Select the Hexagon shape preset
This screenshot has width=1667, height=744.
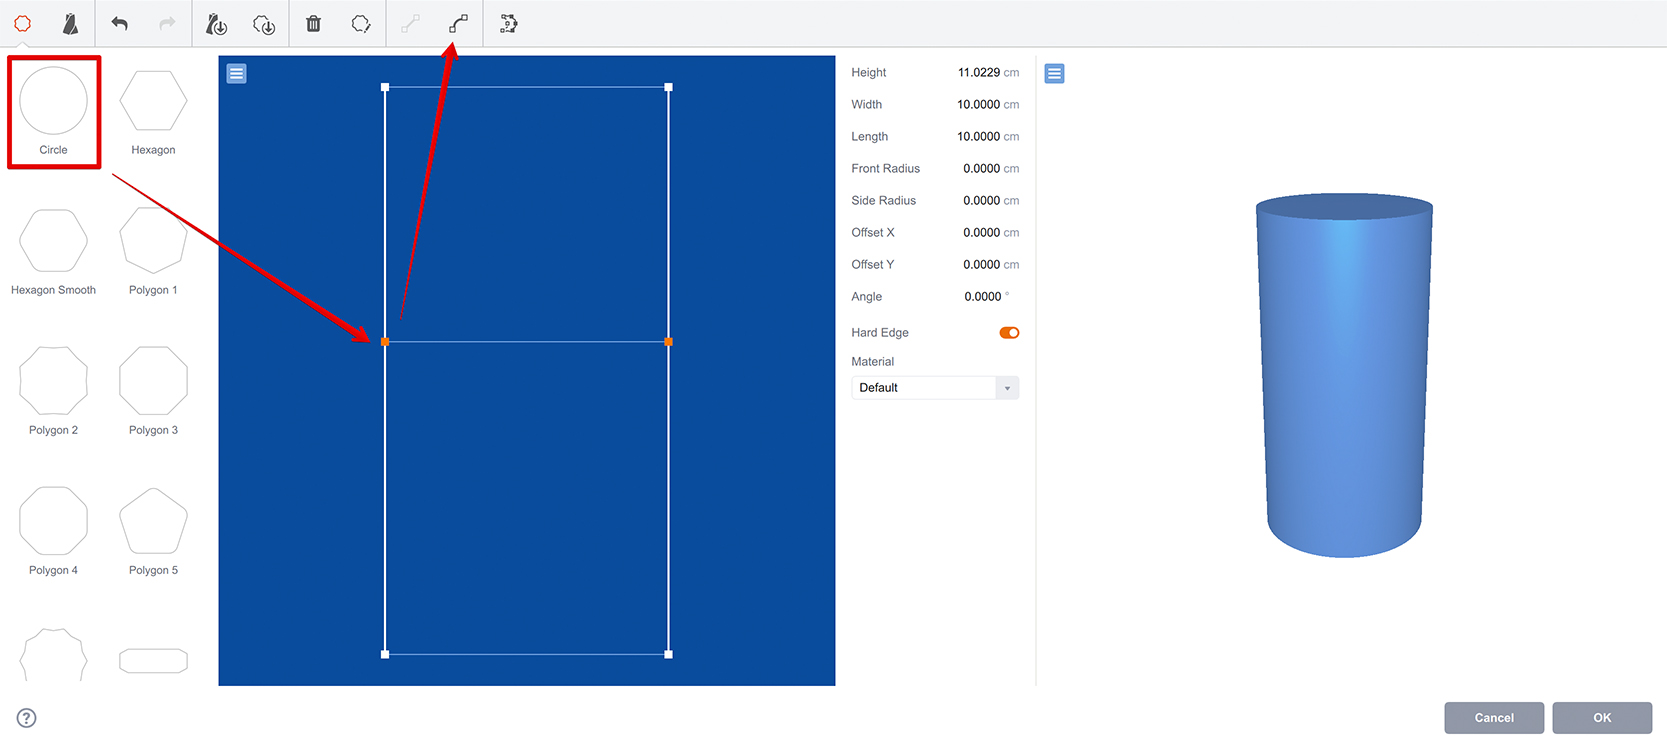point(153,112)
